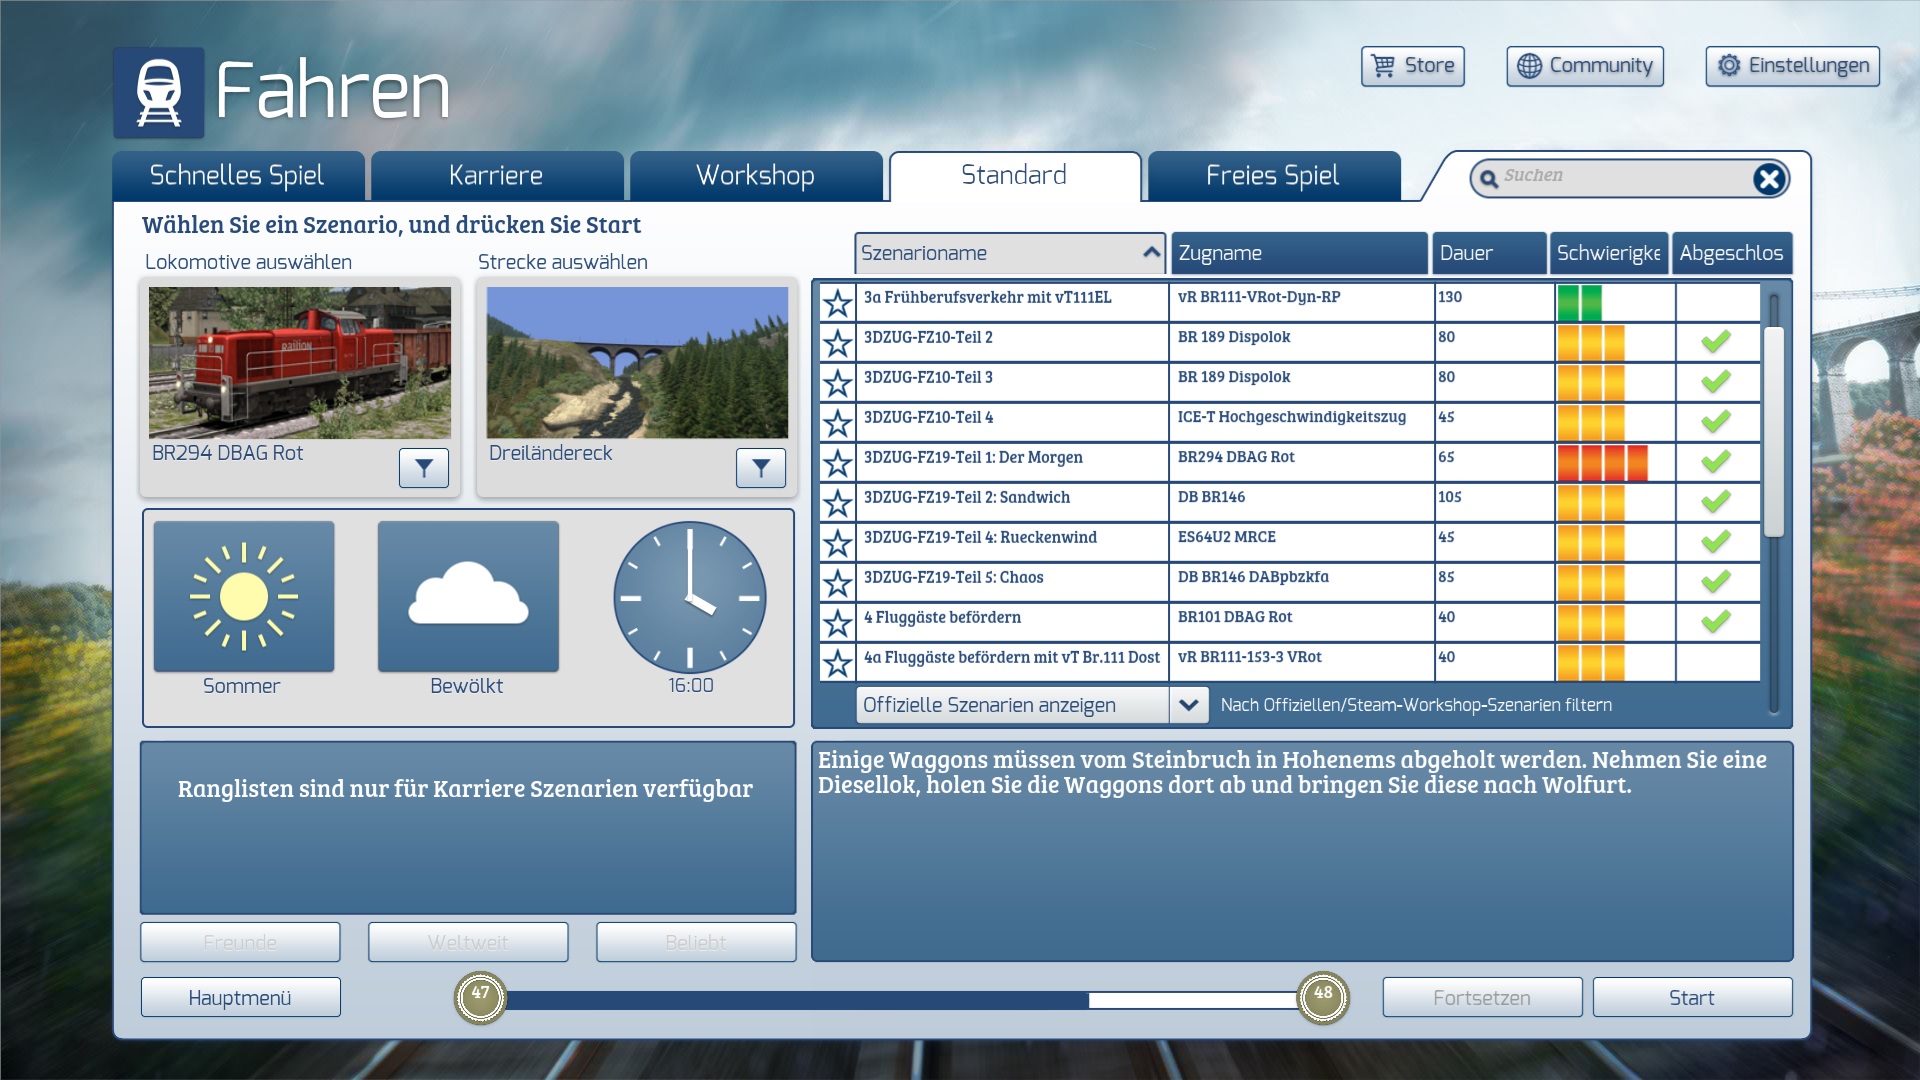This screenshot has width=1920, height=1080.
Task: Click the level 48 badge icon
Action: coord(1322,996)
